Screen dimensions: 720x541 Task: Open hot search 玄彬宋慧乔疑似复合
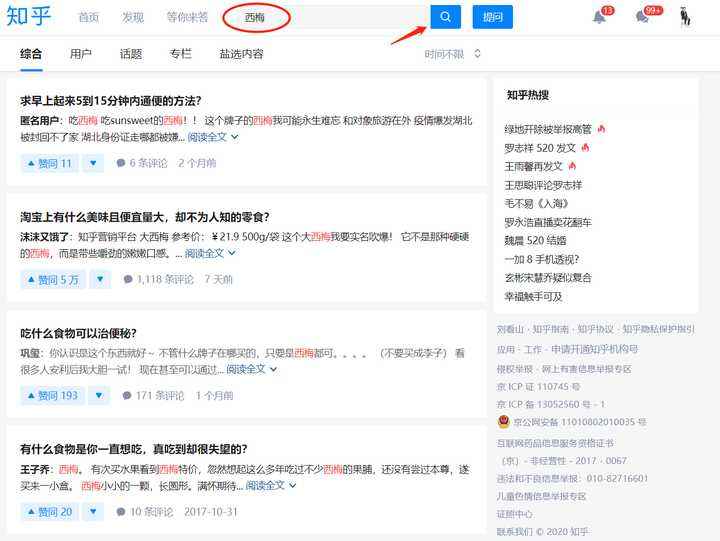(548, 278)
